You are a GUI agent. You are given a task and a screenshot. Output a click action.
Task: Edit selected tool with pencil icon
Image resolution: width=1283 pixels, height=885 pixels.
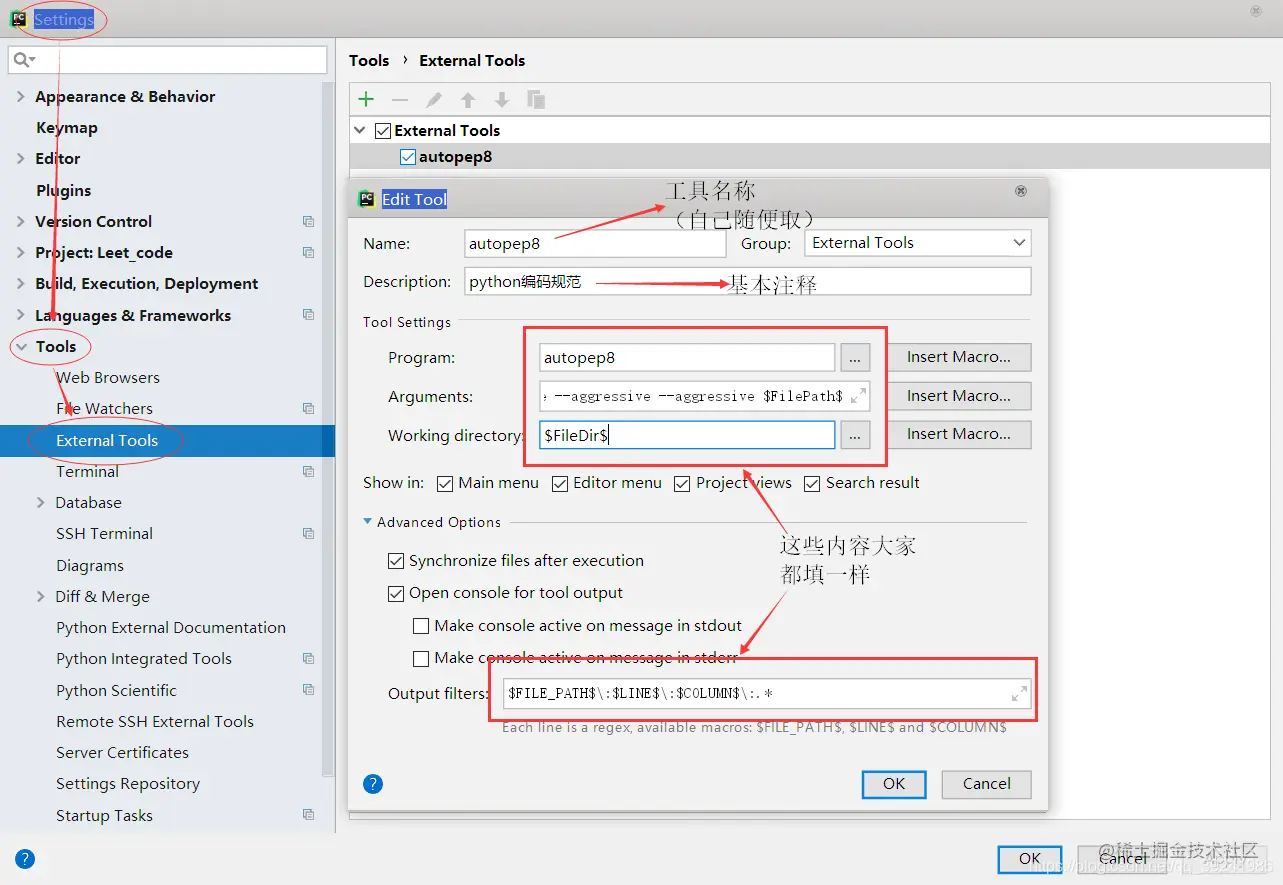pyautogui.click(x=434, y=99)
